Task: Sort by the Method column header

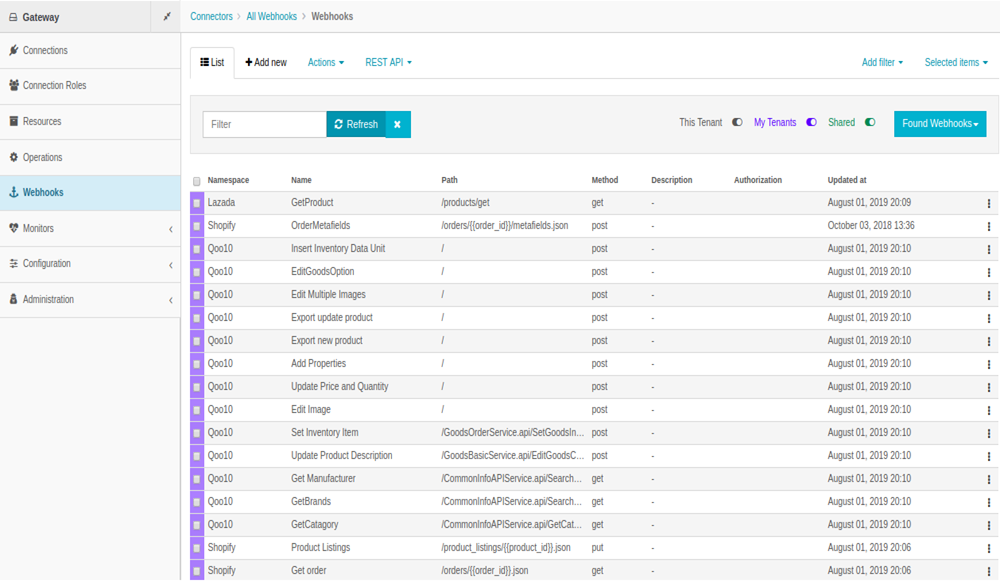Action: pyautogui.click(x=605, y=180)
